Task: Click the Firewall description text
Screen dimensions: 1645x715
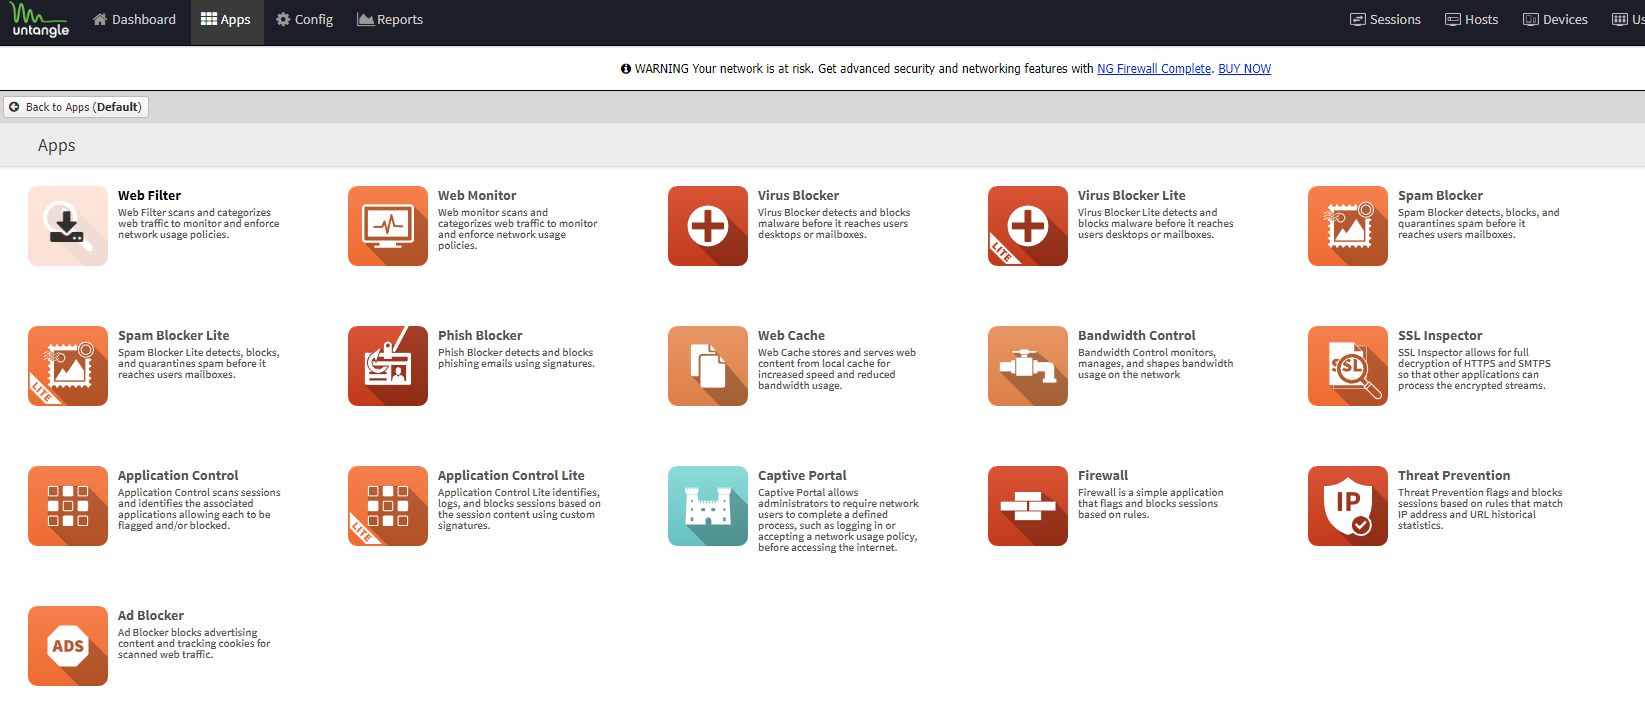Action: pyautogui.click(x=1150, y=504)
